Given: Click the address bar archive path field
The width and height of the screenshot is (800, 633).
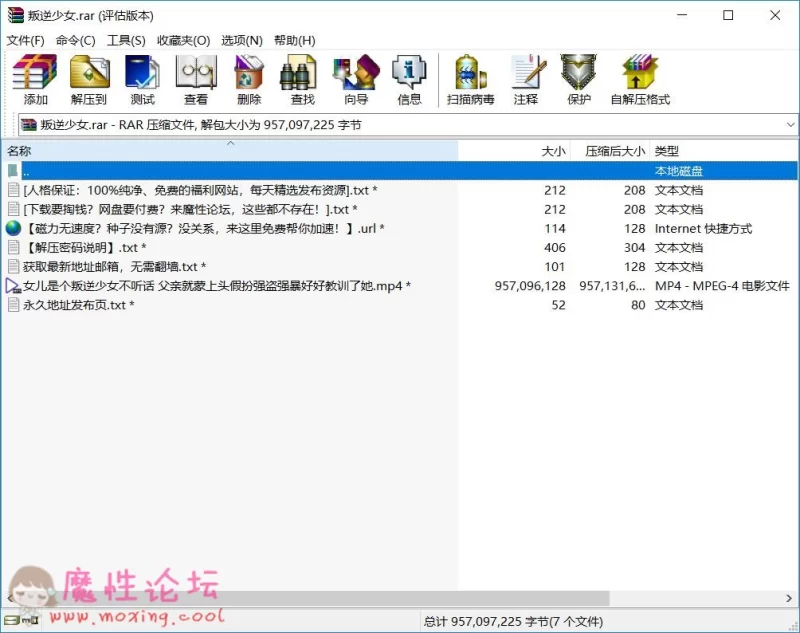Looking at the screenshot, I should pyautogui.click(x=407, y=125).
